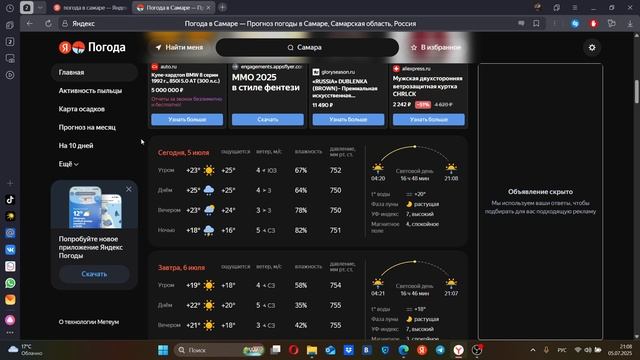
Task: Open history clock icon in browser sidebar
Action: (10, 8)
